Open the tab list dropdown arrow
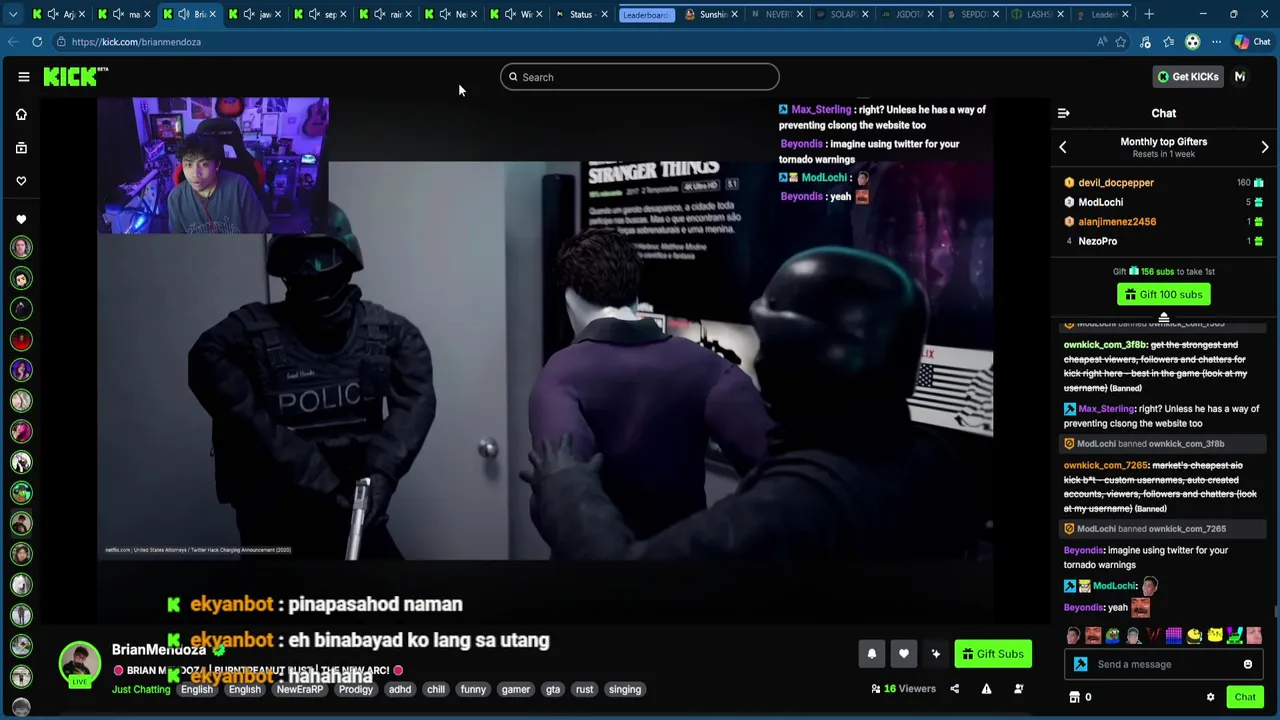Screen dimensions: 1280x720 12,14
